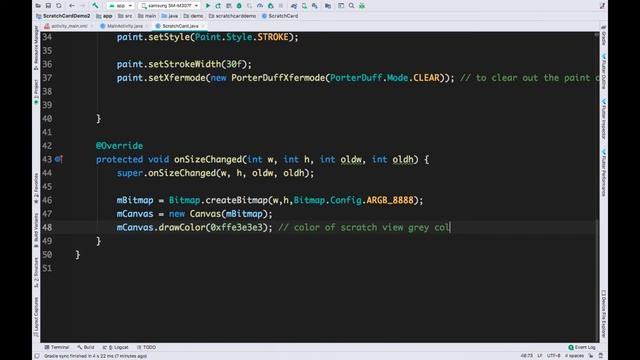Click PorterDuffXfermode on line 37
This screenshot has height=360, width=640.
click(278, 78)
